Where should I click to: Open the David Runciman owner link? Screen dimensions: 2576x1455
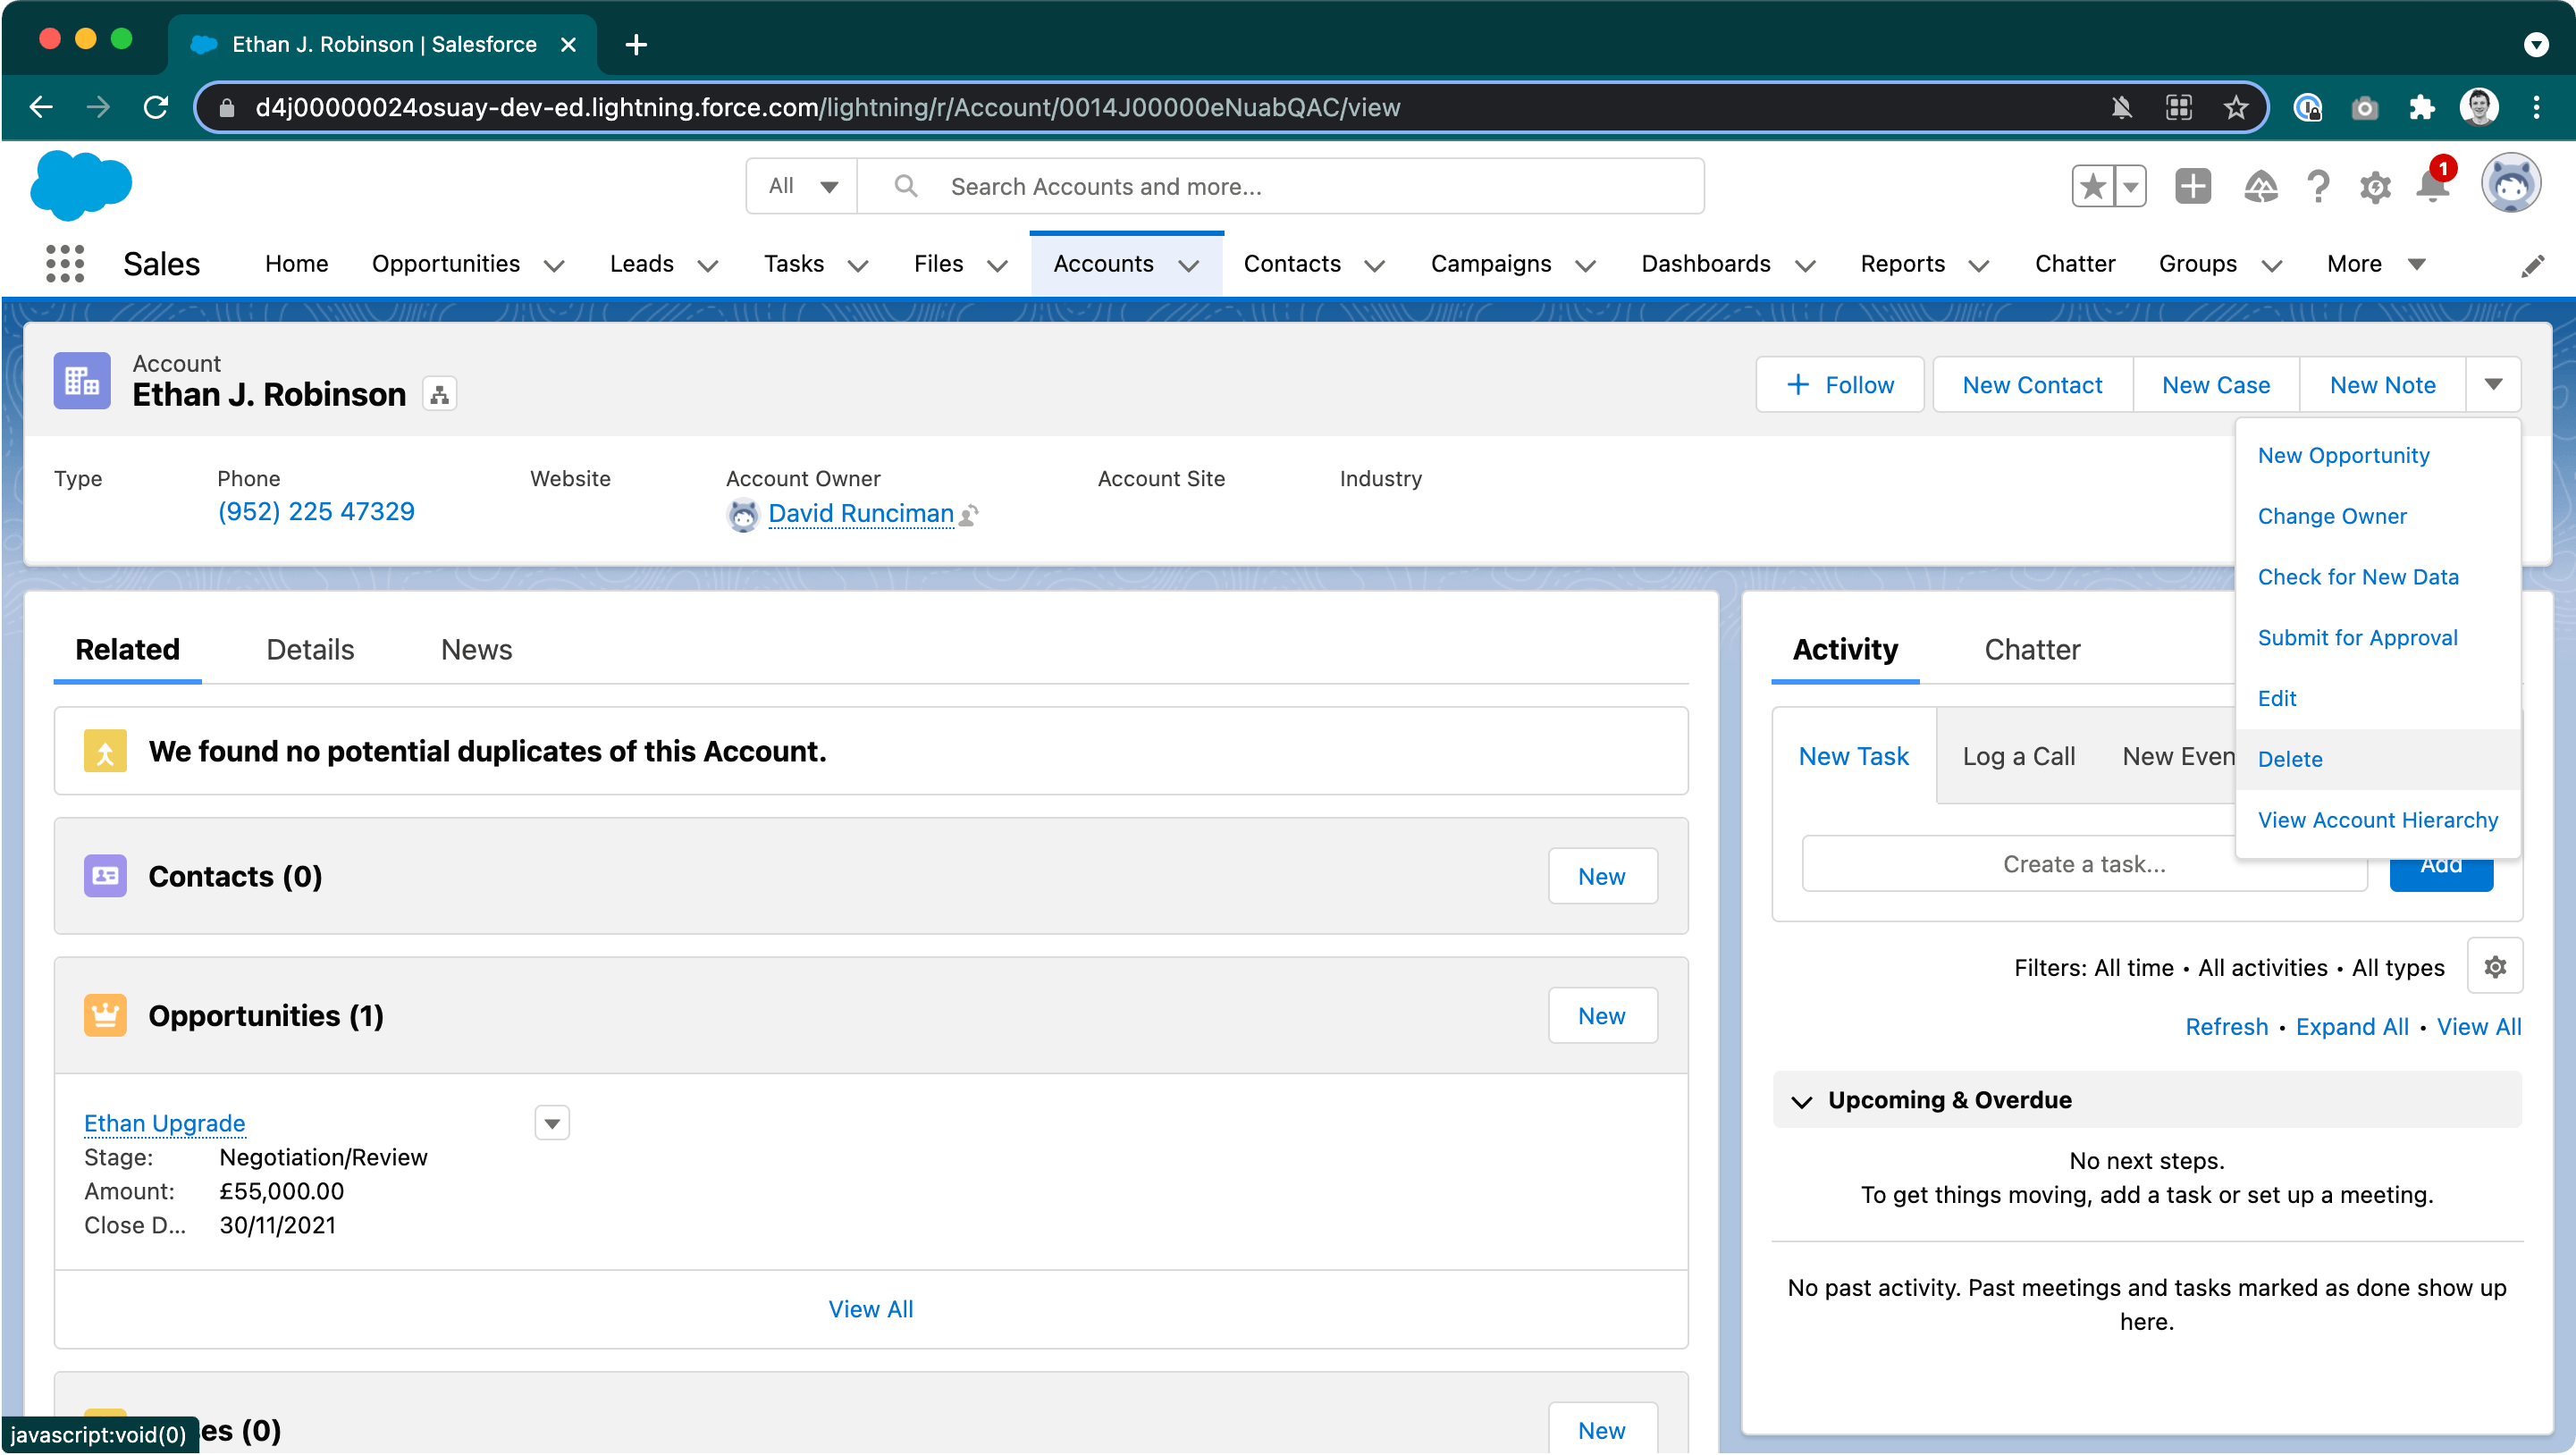click(860, 513)
